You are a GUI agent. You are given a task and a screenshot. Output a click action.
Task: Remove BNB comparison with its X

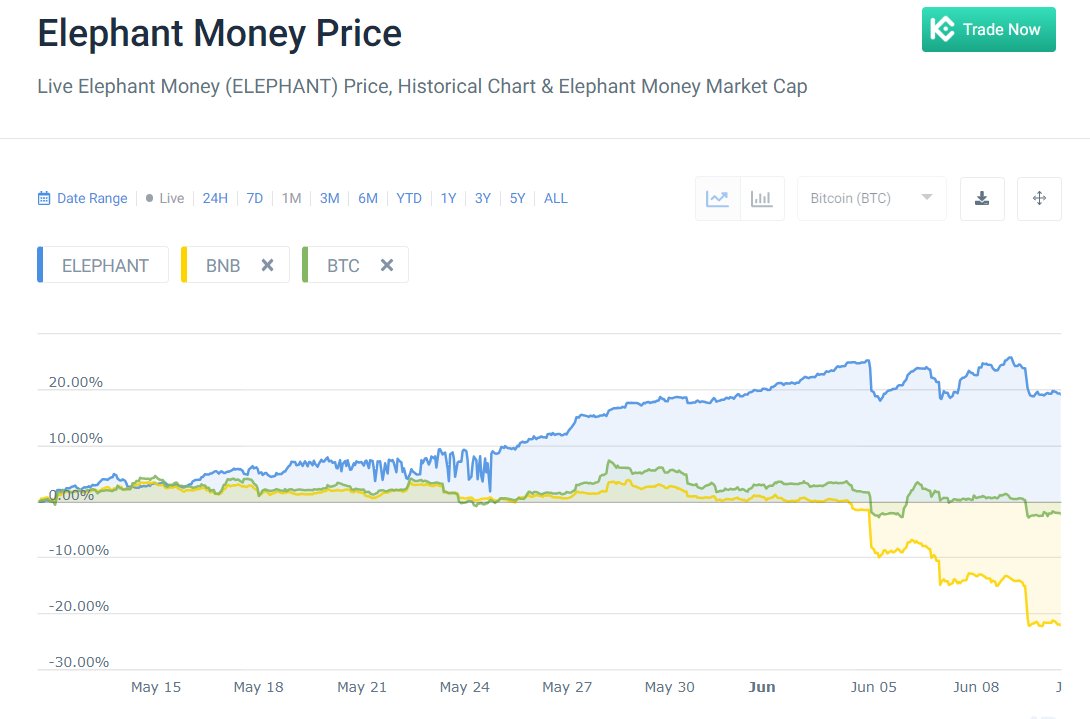[x=267, y=265]
